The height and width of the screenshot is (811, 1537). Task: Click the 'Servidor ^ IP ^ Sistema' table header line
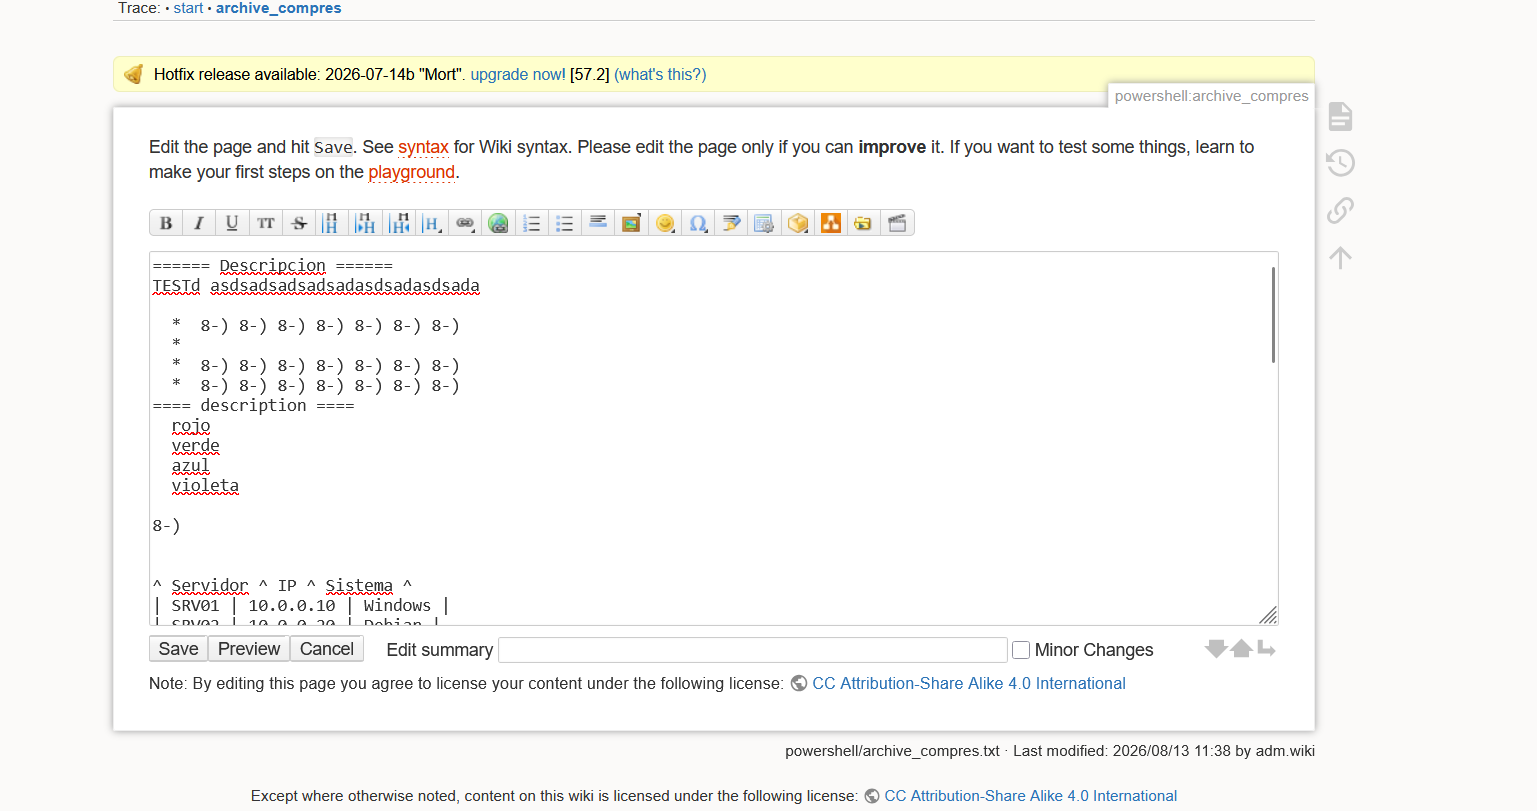tap(282, 586)
